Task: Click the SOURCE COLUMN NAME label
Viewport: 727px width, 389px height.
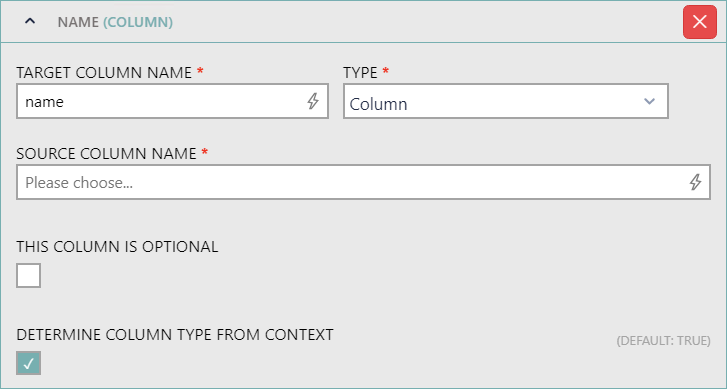Action: point(106,153)
